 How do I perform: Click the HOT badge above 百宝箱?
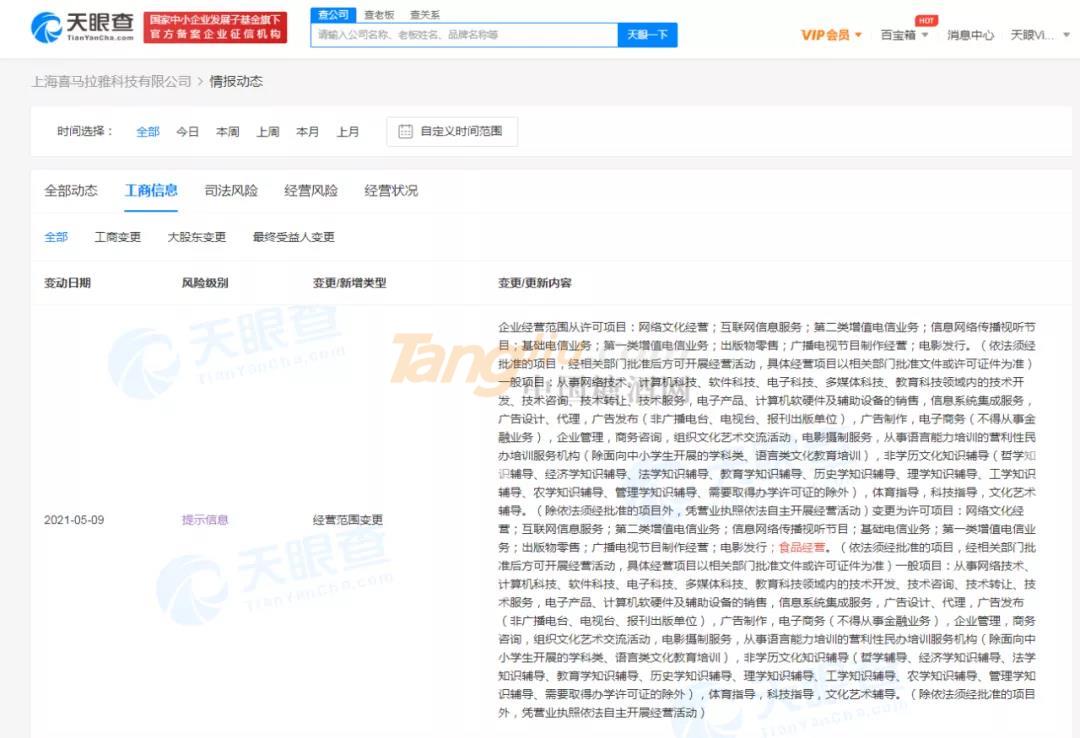pos(926,20)
